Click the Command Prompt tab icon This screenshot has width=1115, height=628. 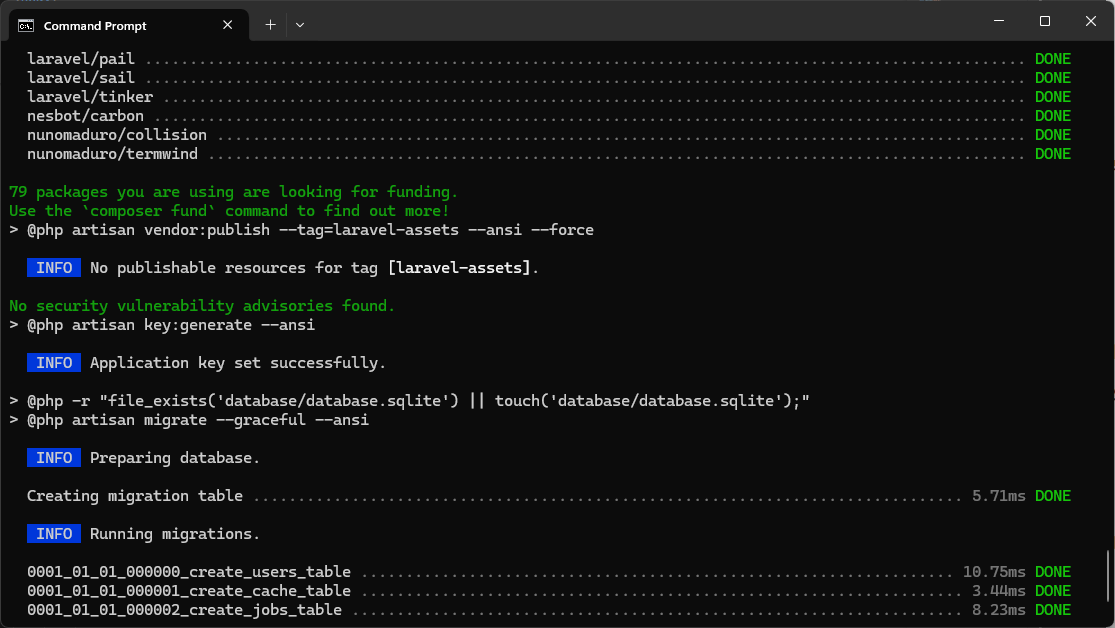point(26,24)
